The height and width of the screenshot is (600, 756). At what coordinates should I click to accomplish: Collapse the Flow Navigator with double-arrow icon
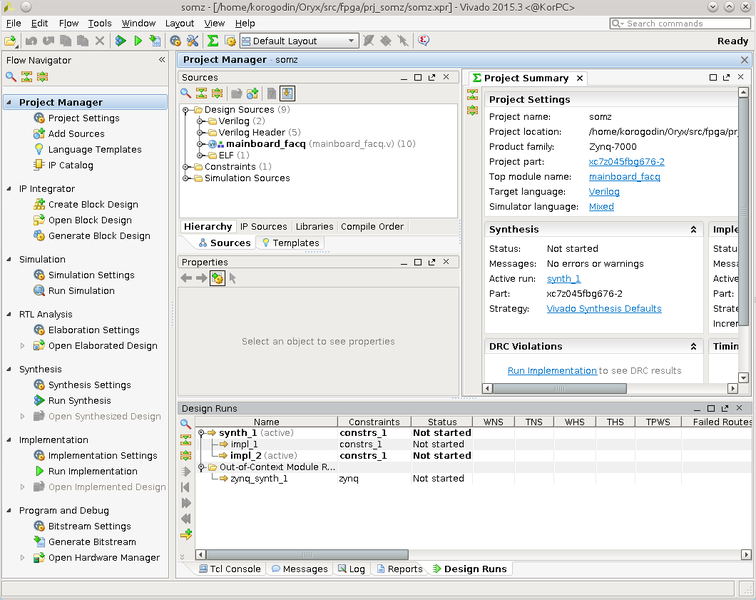[162, 60]
